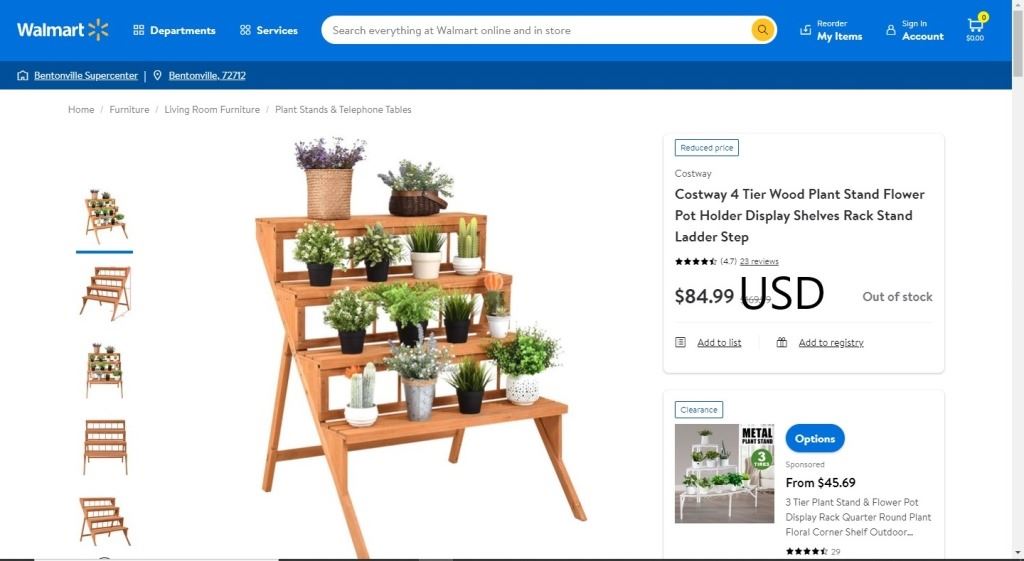Open the sponsored metal plant stand image
Viewport: 1024px width, 561px height.
[724, 473]
